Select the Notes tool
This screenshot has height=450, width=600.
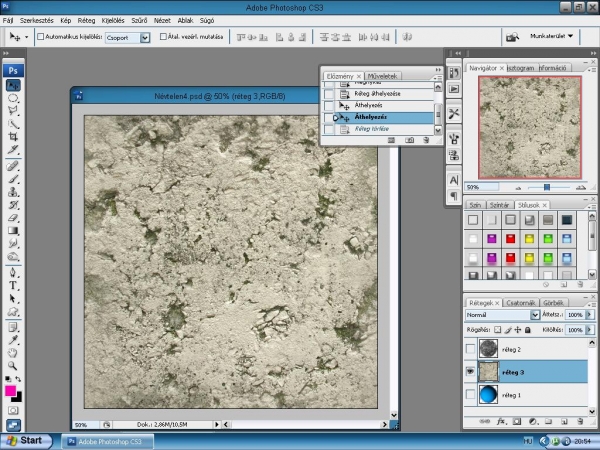tap(13, 327)
